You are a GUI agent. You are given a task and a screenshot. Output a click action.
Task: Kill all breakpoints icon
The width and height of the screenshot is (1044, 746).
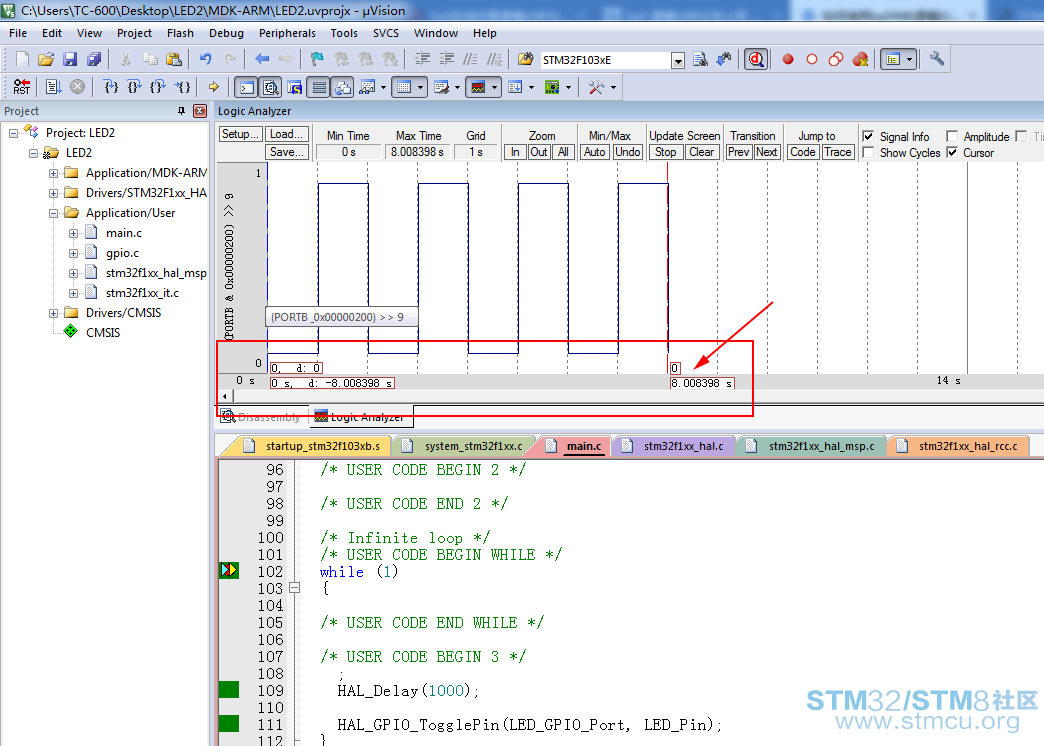860,59
